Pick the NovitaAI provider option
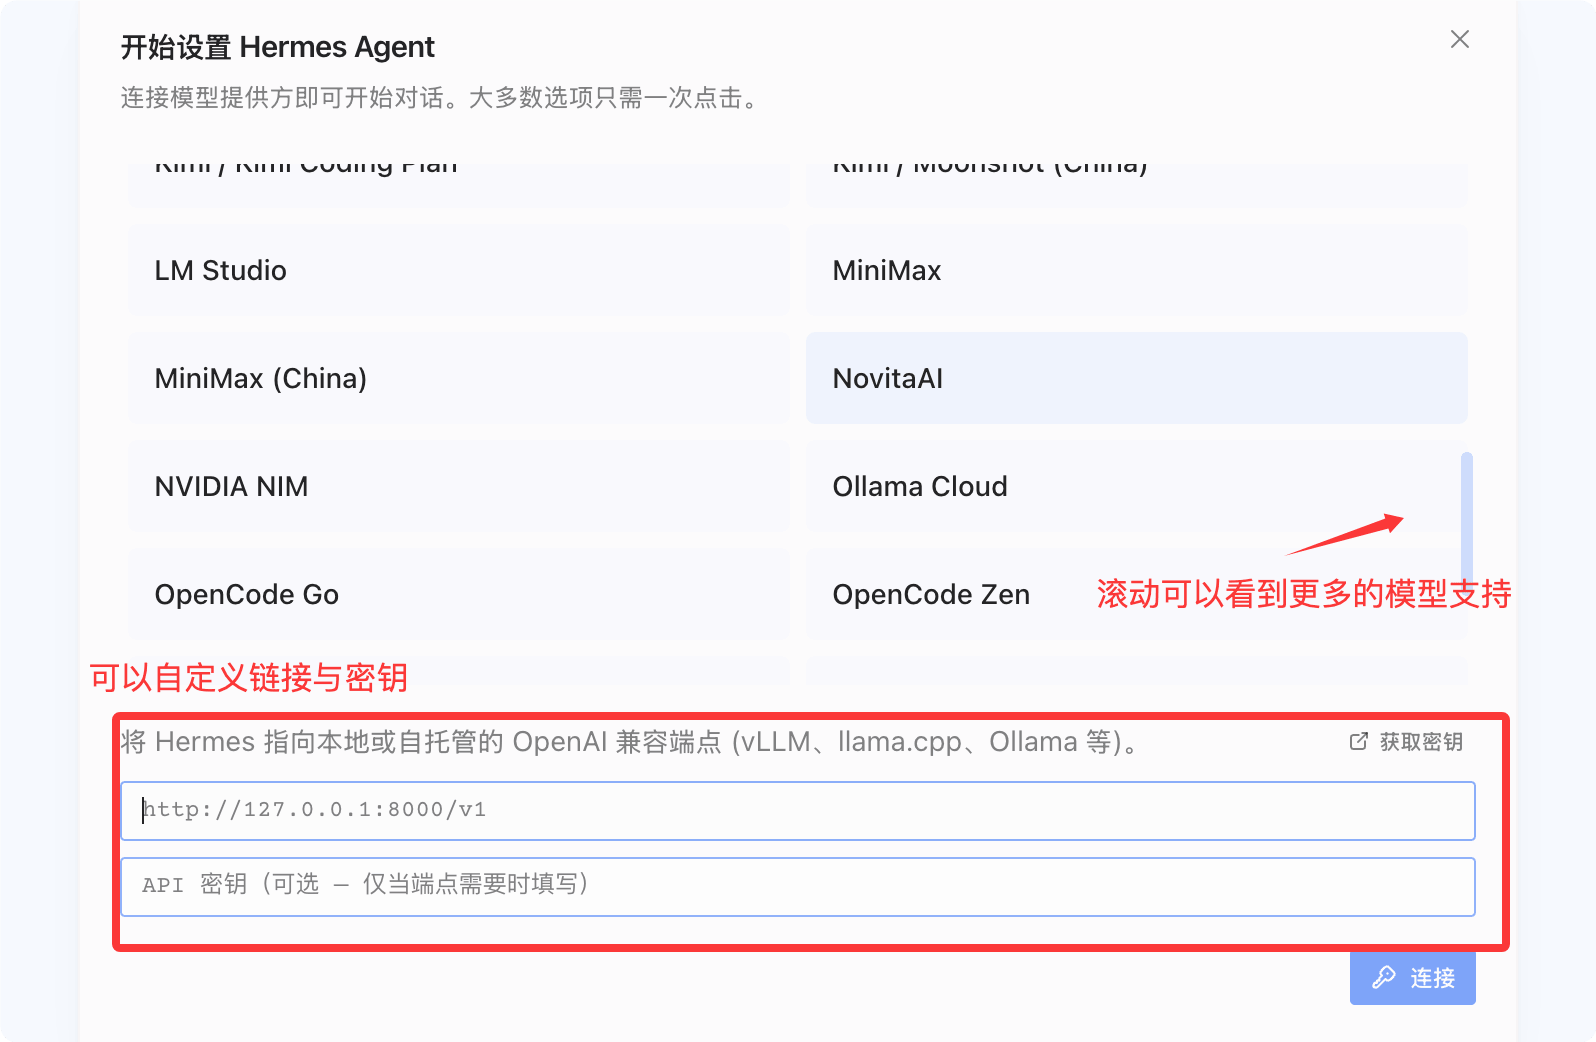Screen dimensions: 1596x1042 coord(1137,378)
